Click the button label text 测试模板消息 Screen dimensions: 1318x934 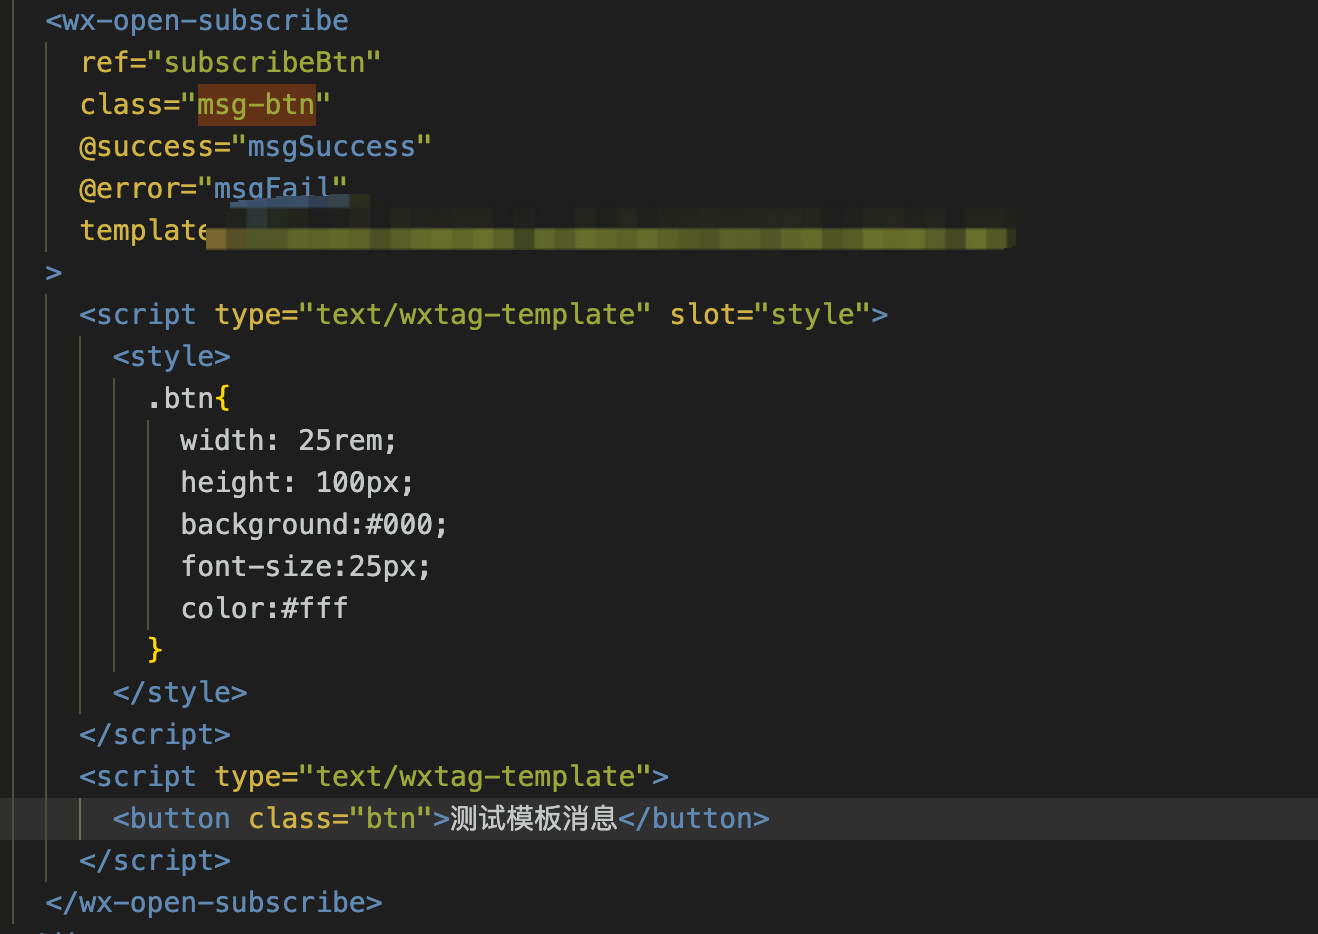point(534,818)
